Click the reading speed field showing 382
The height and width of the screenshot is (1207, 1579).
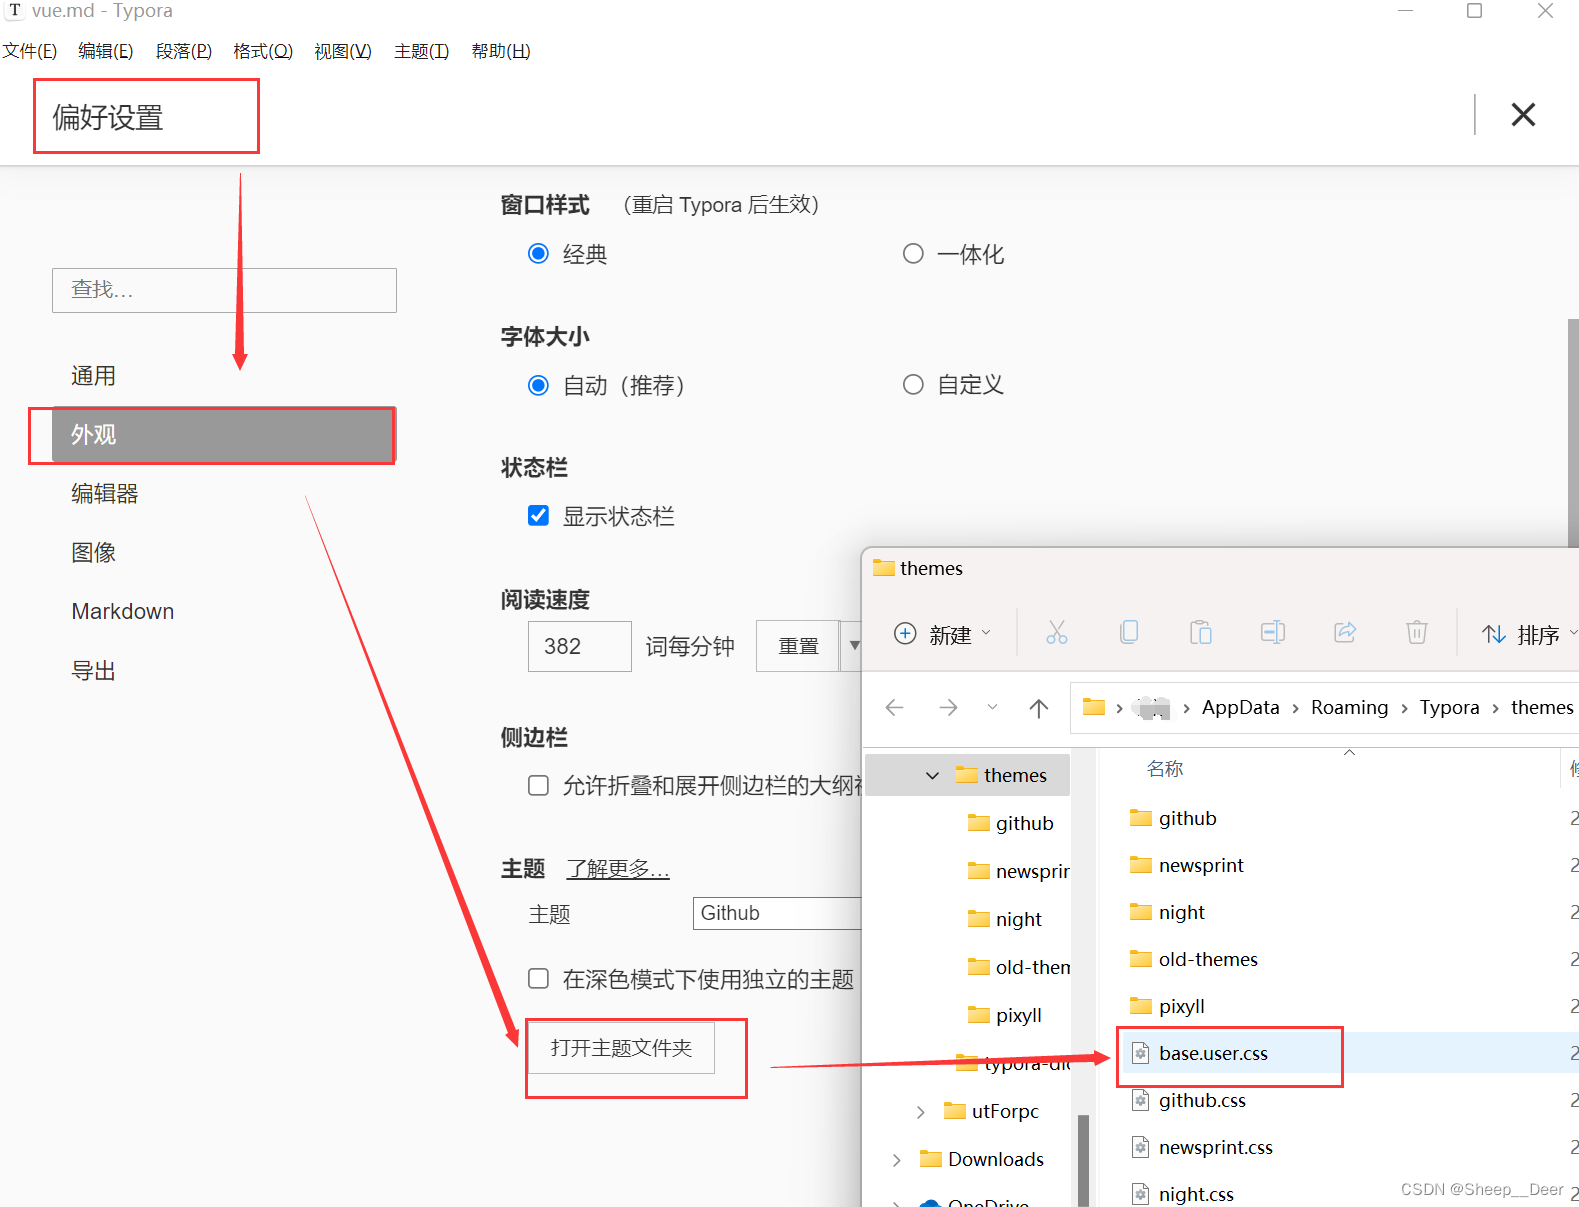pyautogui.click(x=579, y=646)
